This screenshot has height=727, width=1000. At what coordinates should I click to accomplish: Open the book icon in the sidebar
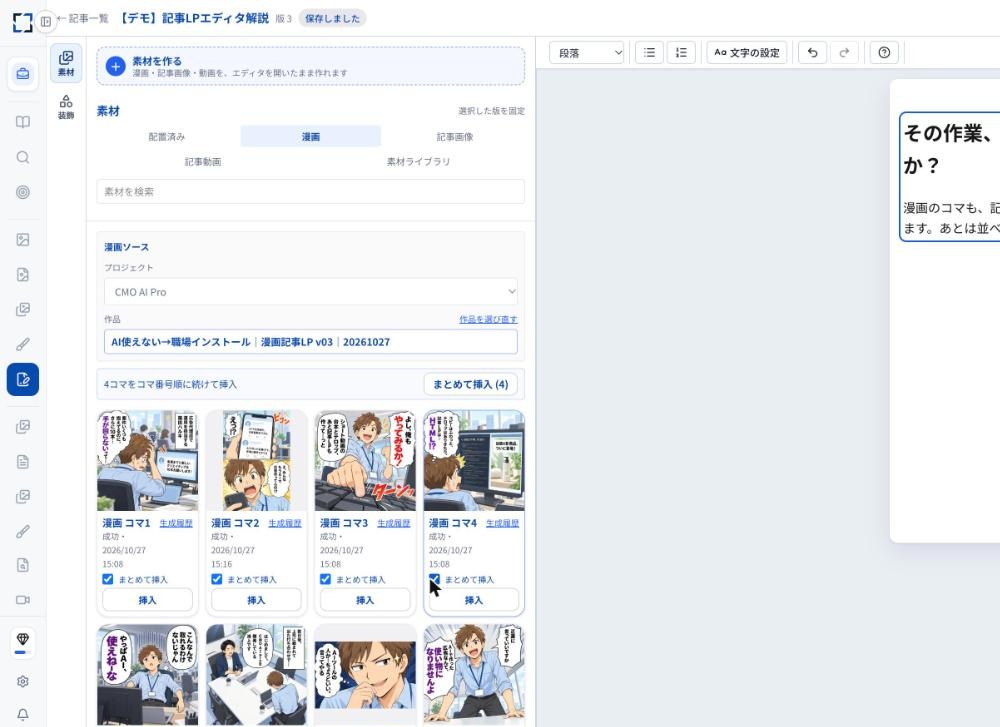click(23, 122)
